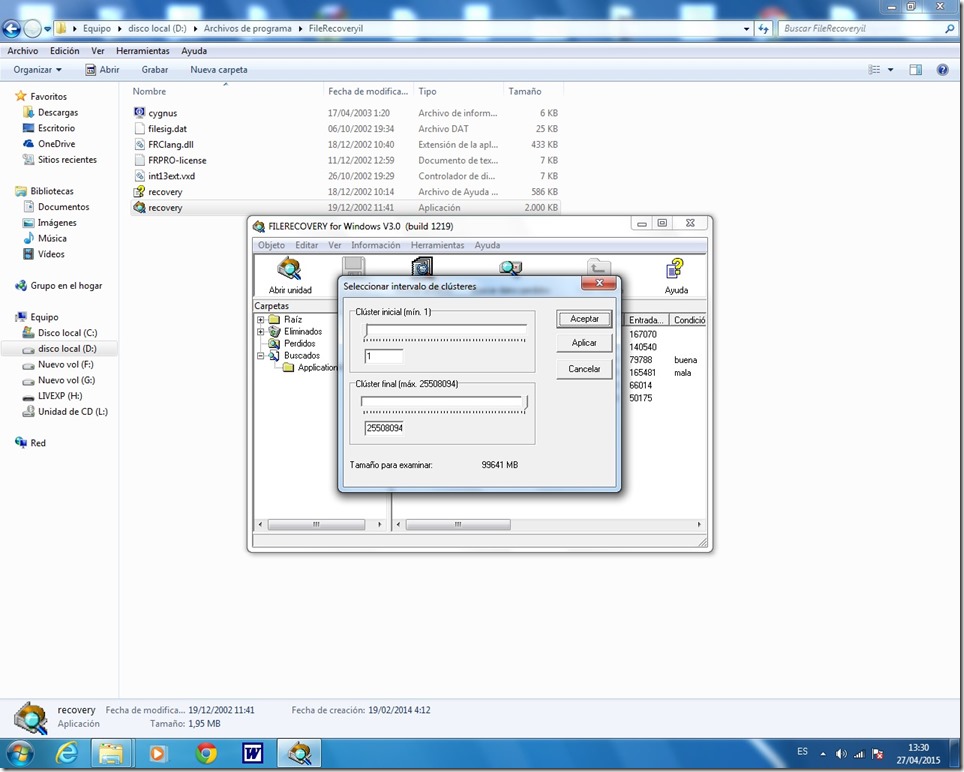Click the Explorer back navigation arrow
The image size is (964, 772).
[x=12, y=28]
